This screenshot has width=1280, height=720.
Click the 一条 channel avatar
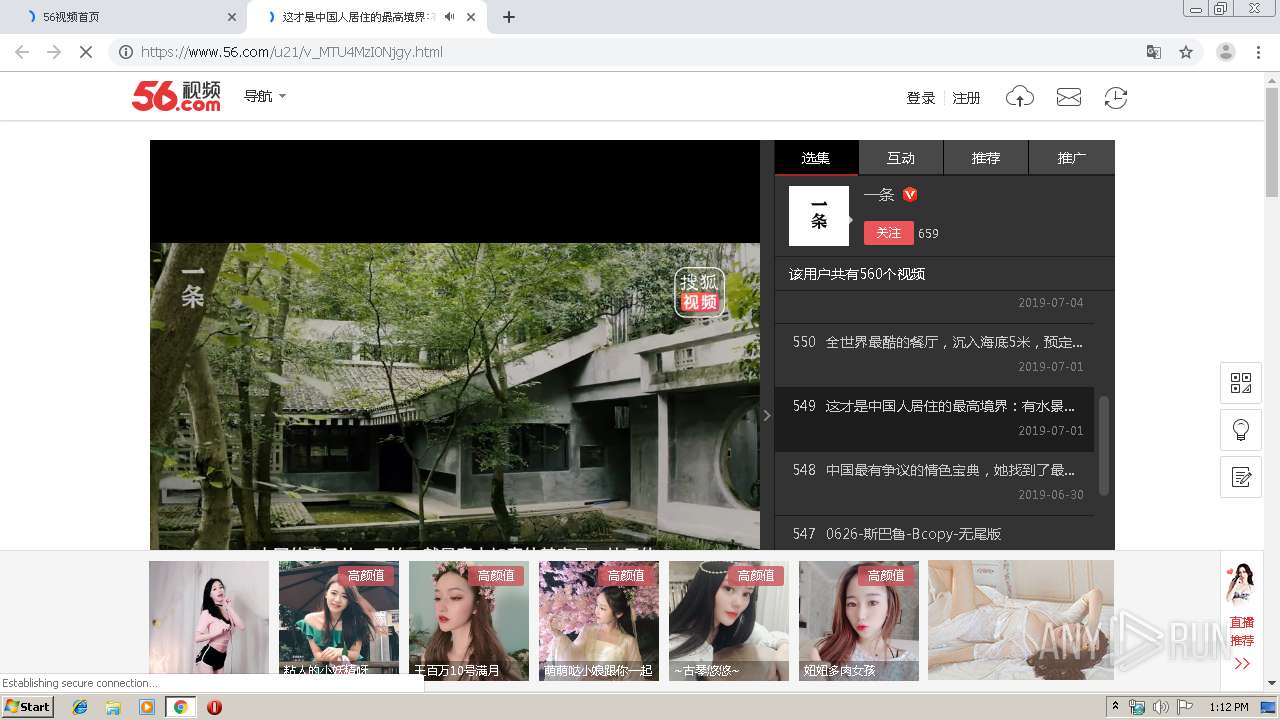tap(818, 215)
